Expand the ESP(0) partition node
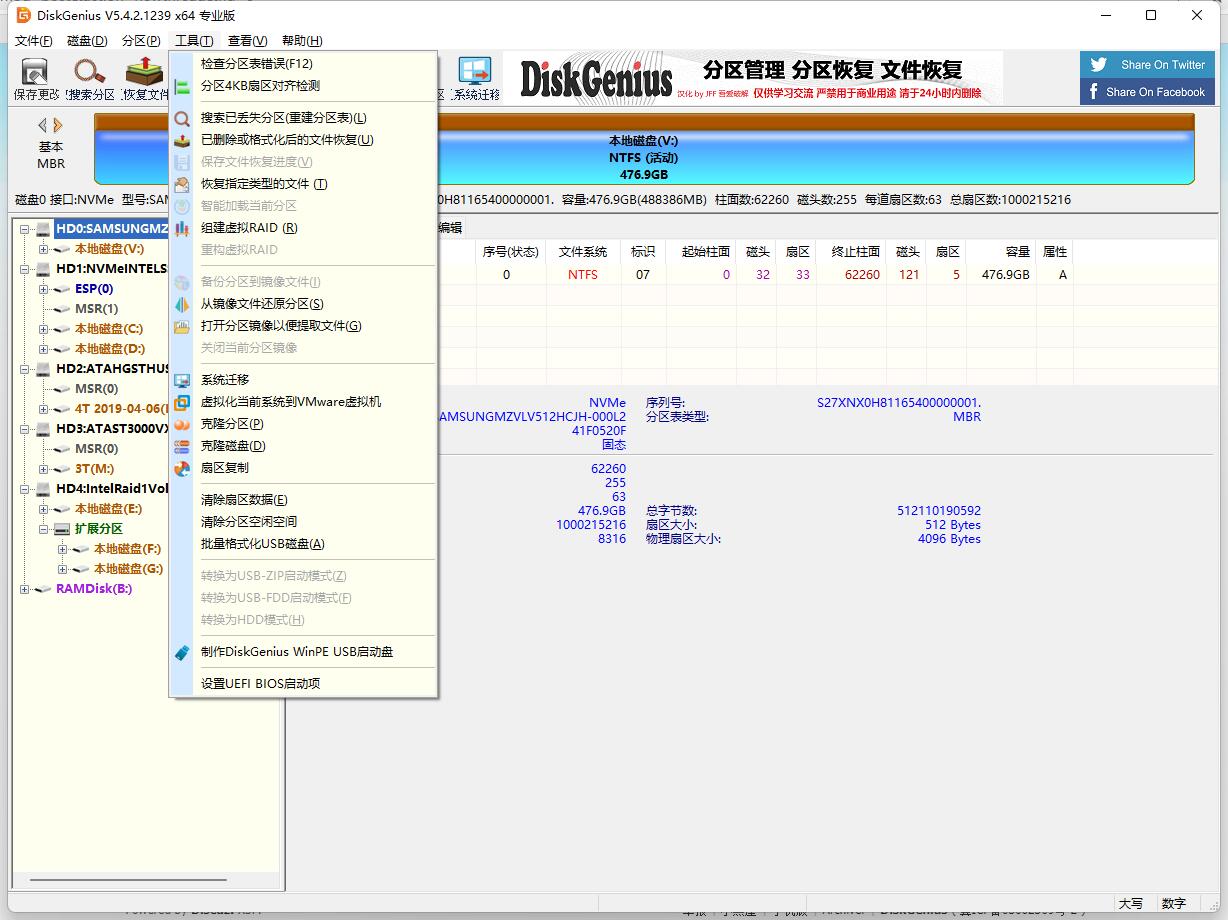The height and width of the screenshot is (920, 1228). pos(44,289)
